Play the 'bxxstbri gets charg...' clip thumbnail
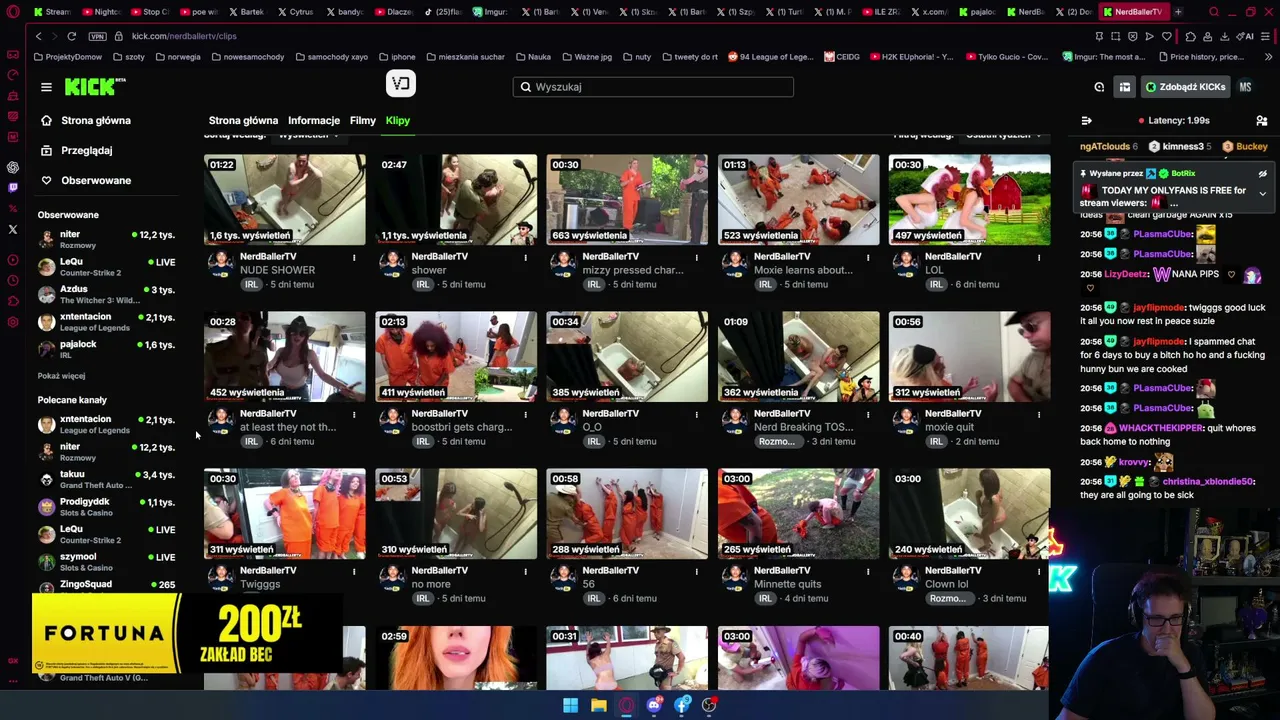The width and height of the screenshot is (1280, 720). [x=456, y=357]
